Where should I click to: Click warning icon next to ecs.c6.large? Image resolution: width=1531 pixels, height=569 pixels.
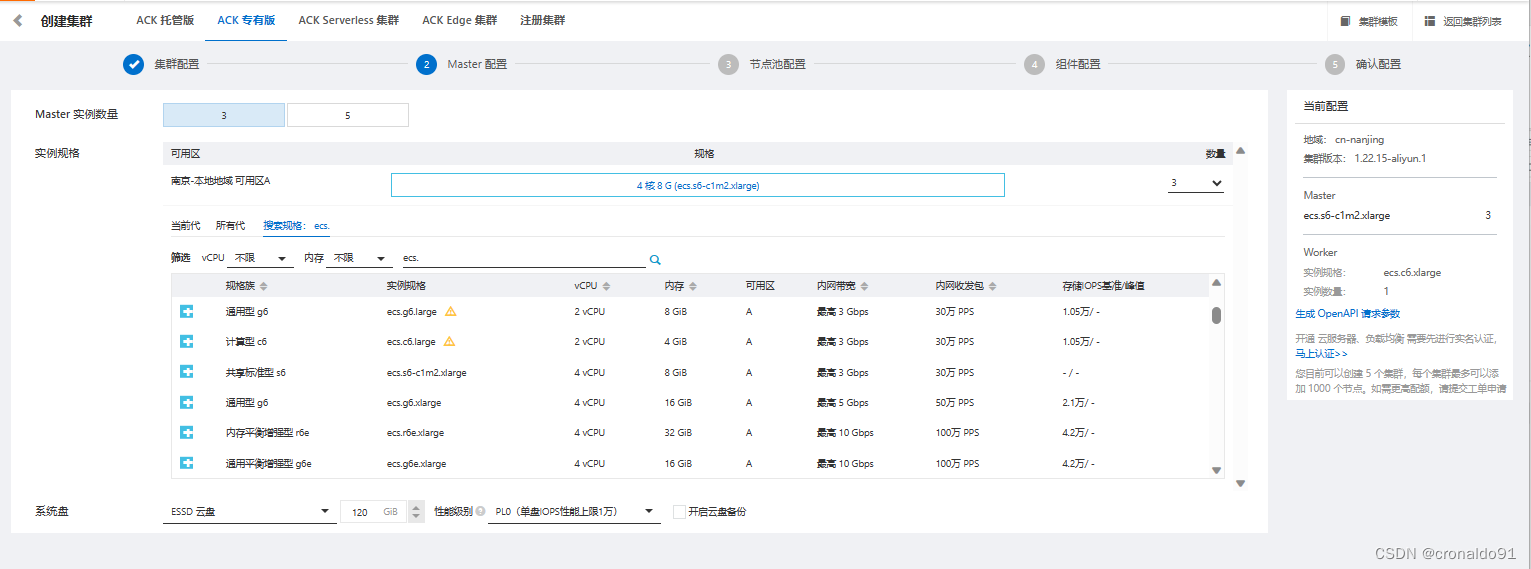pyautogui.click(x=449, y=341)
